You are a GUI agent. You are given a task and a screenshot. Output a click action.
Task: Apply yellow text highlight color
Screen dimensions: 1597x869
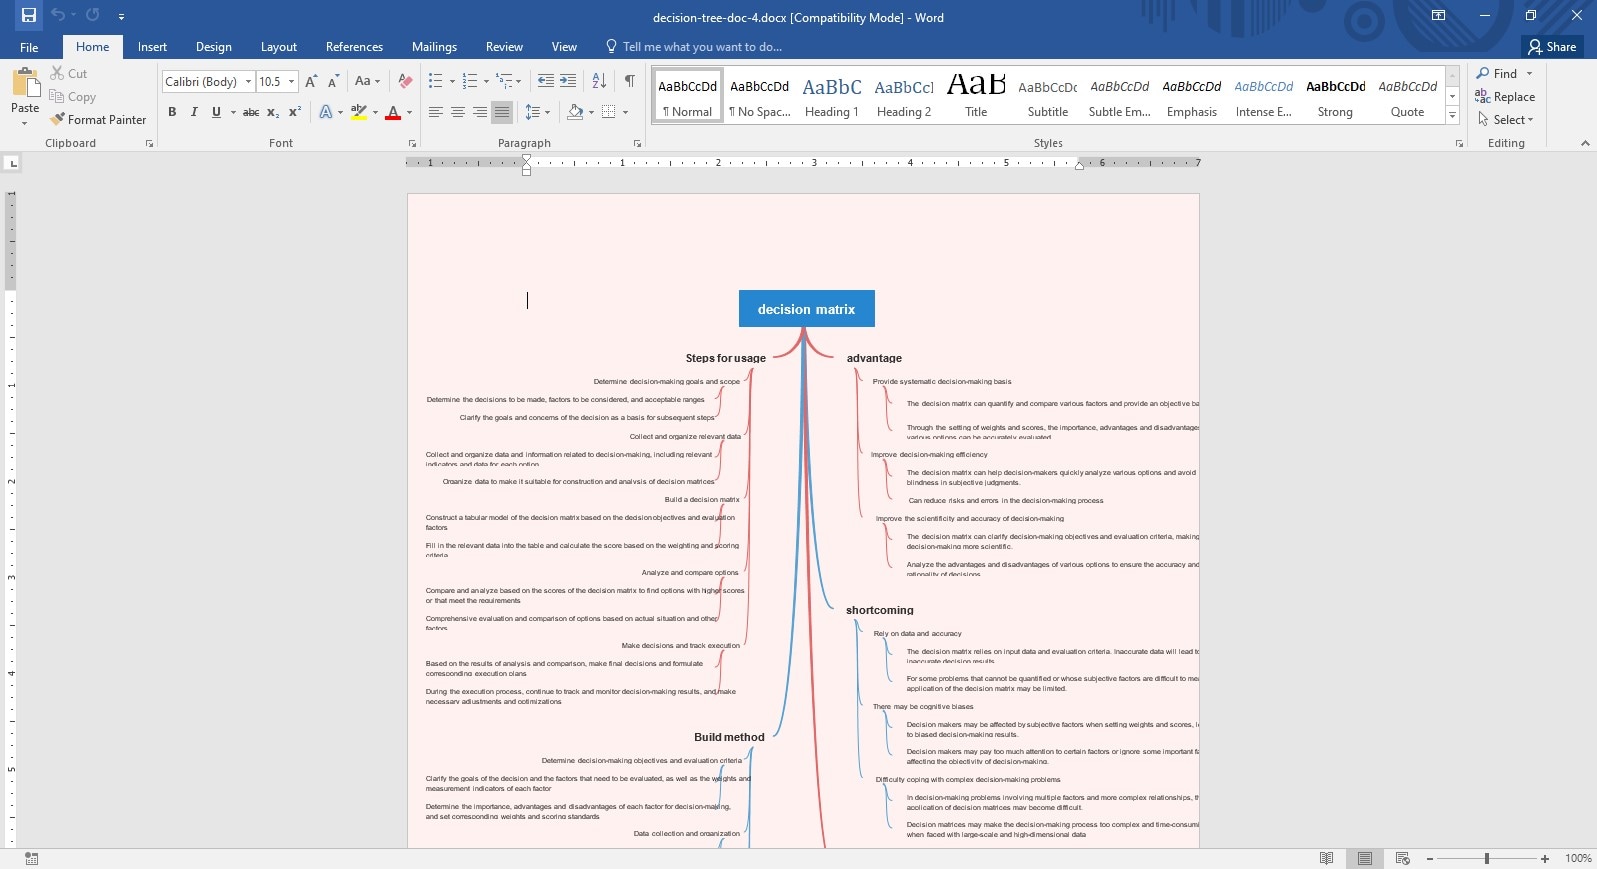coord(359,112)
